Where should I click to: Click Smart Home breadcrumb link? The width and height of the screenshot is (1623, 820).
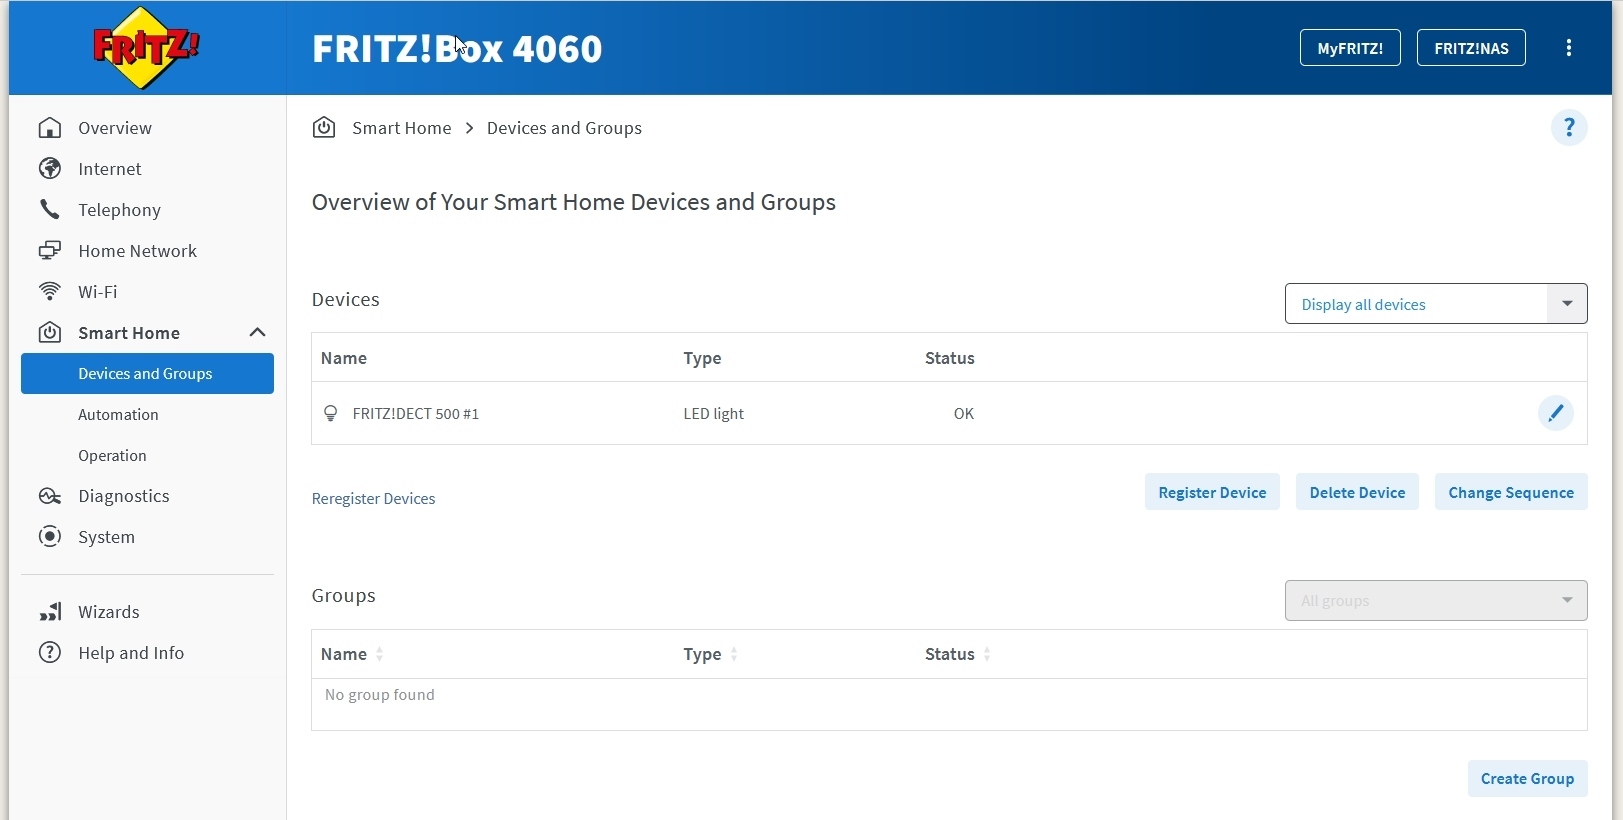click(402, 128)
